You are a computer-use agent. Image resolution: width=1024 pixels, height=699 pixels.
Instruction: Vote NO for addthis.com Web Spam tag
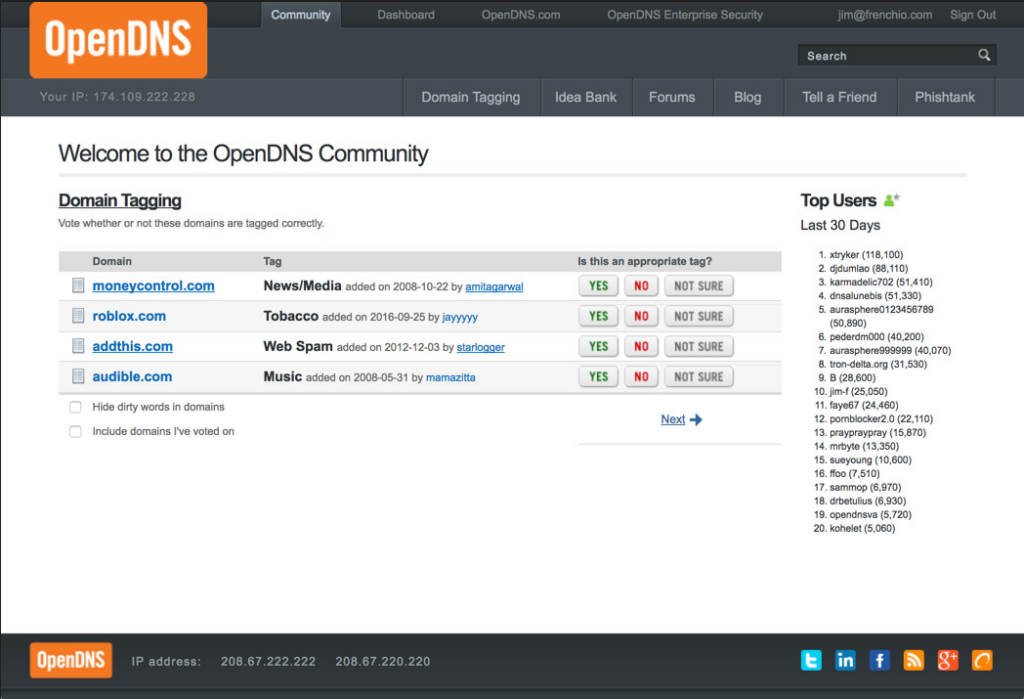tap(641, 346)
